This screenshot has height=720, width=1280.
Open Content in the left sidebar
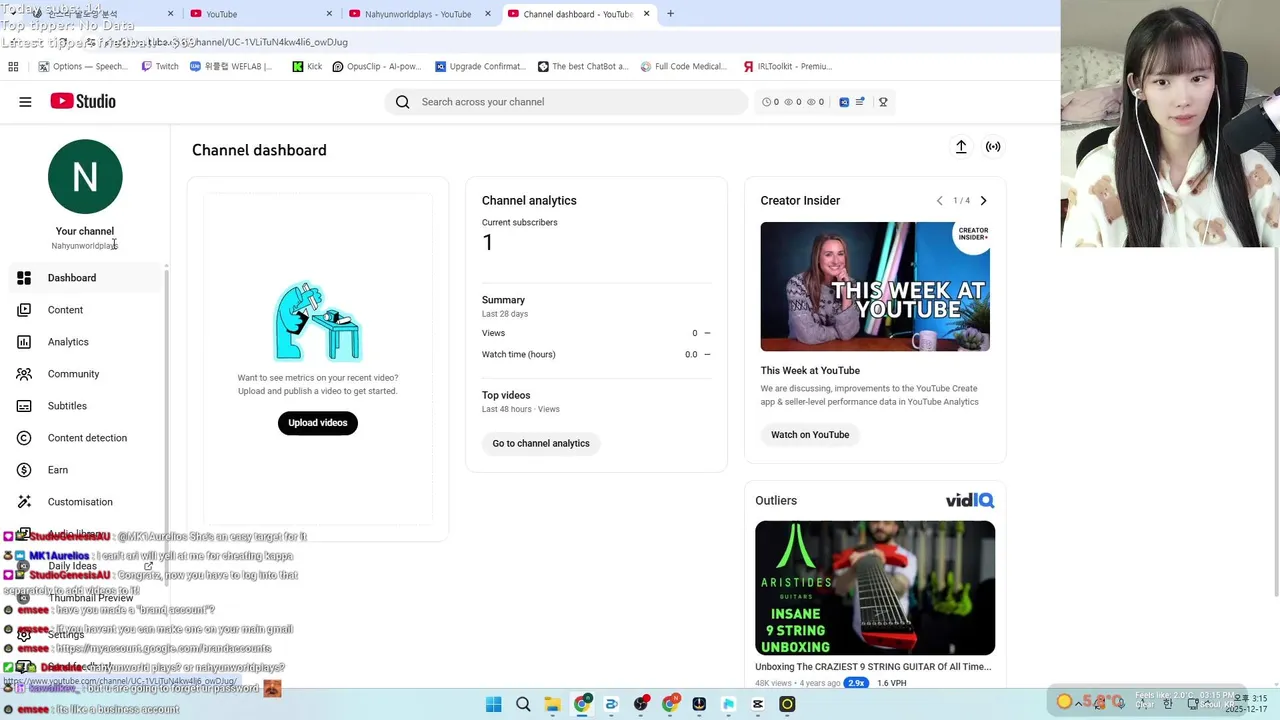[85, 310]
